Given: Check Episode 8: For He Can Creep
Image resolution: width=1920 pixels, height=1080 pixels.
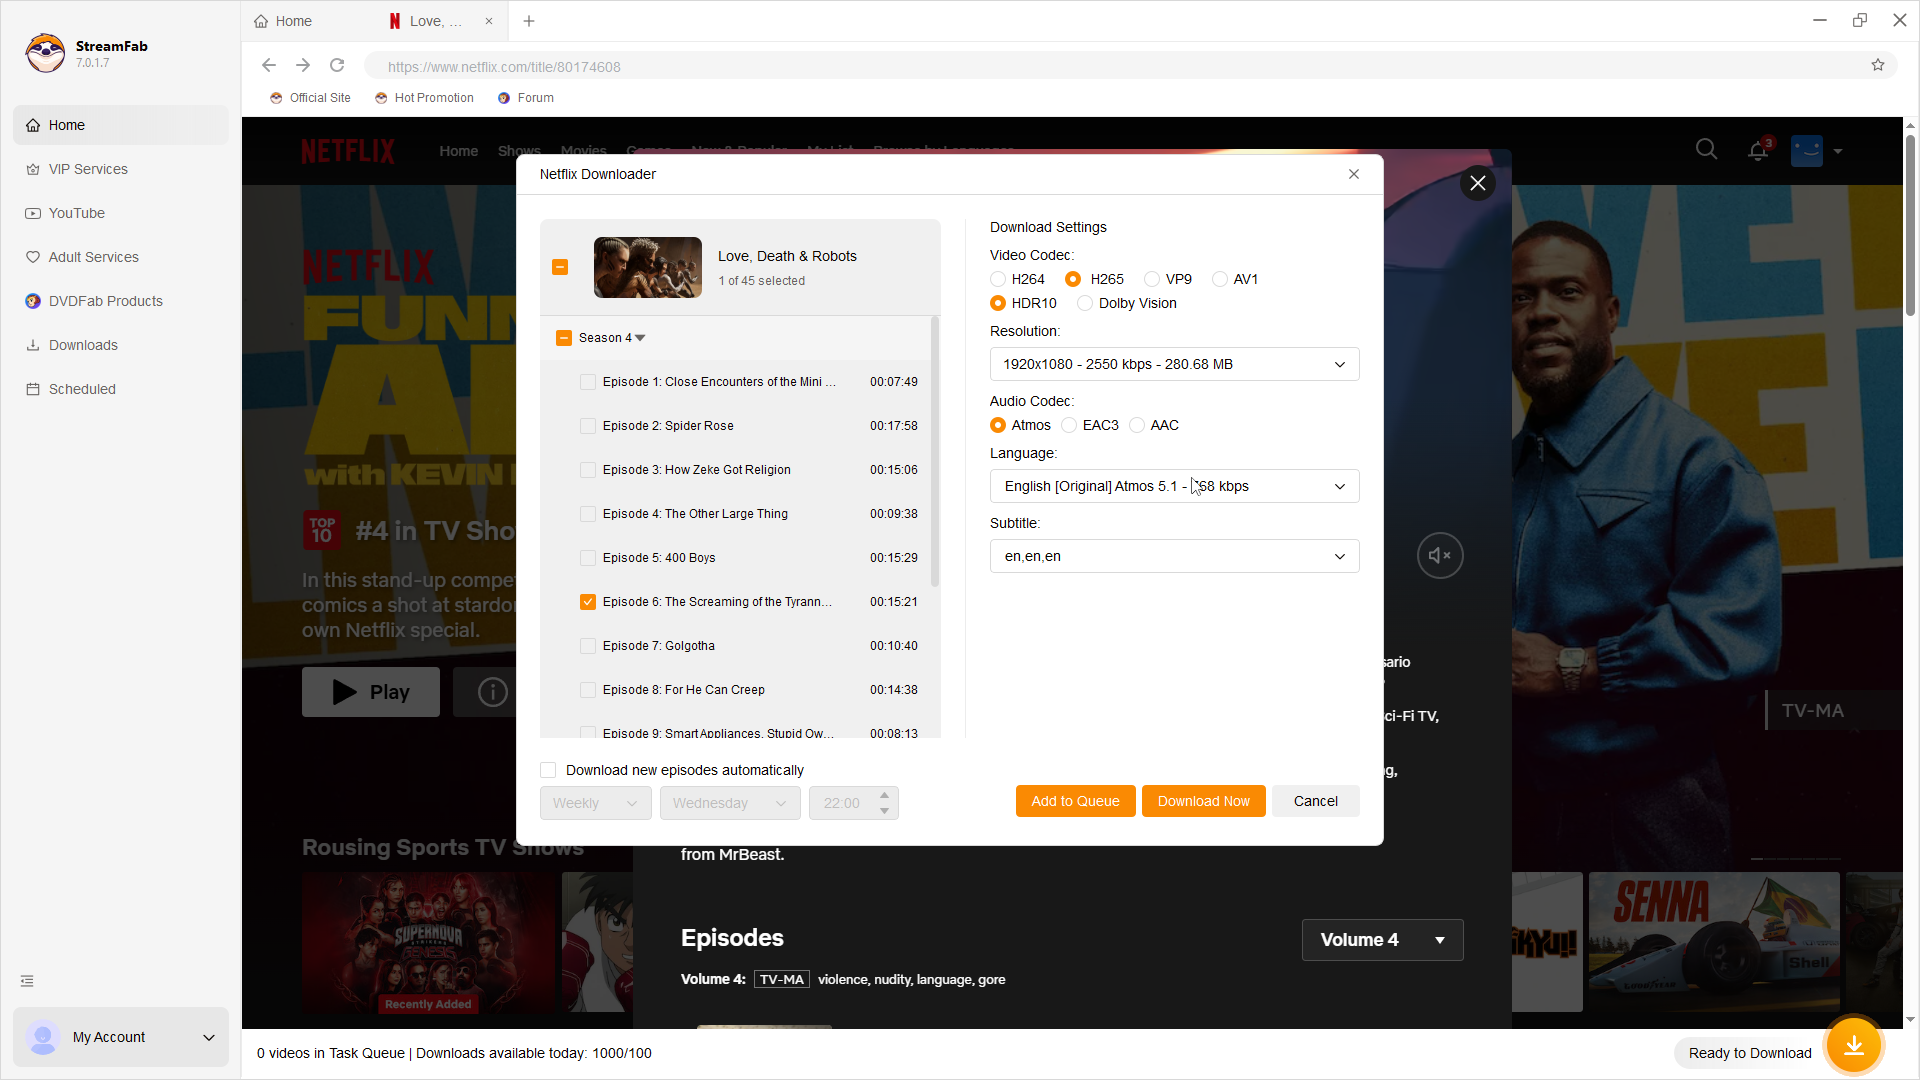Looking at the screenshot, I should 588,690.
